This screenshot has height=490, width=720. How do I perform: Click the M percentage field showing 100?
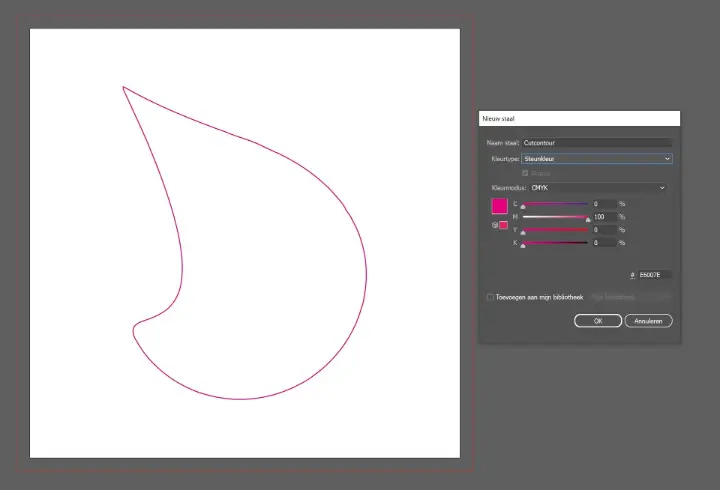[604, 217]
